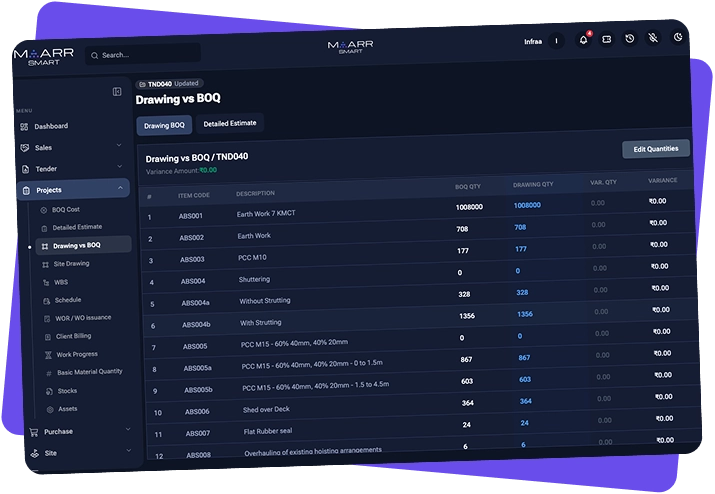Viewport: 715px width, 494px height.
Task: Click the Edit Quantities button
Action: click(x=656, y=149)
